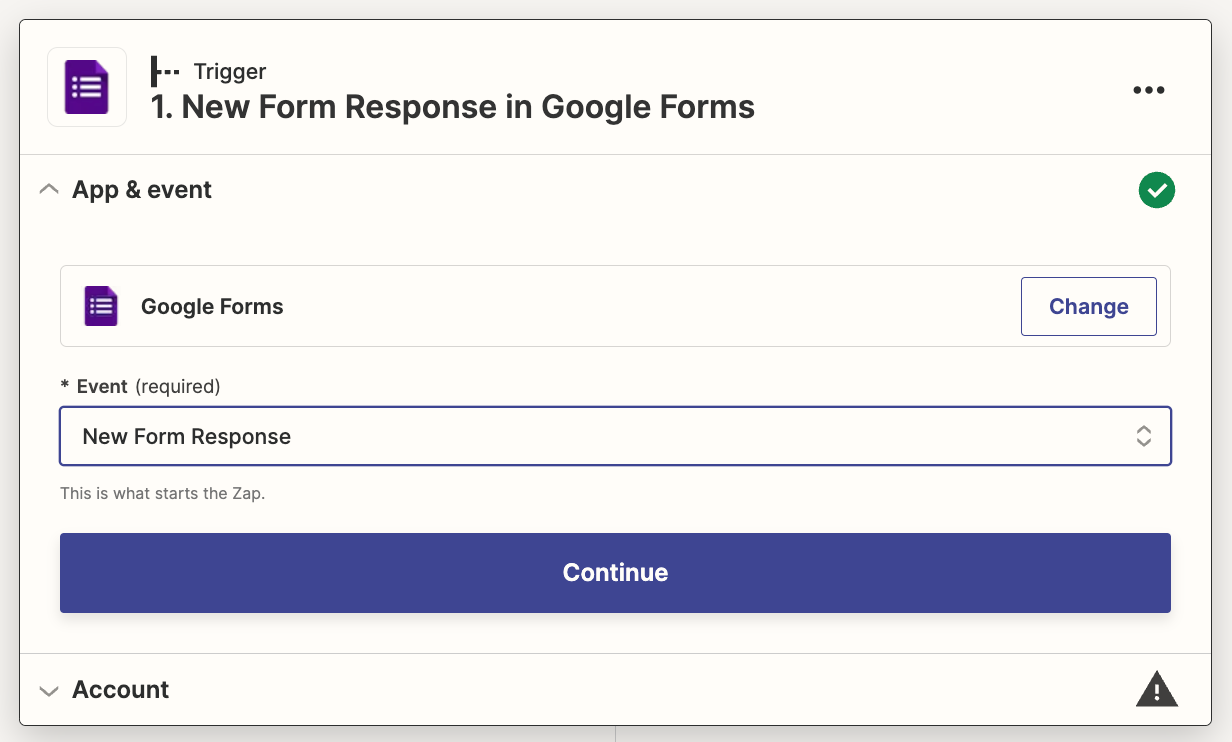Click the Event field label
Image resolution: width=1232 pixels, height=742 pixels.
102,386
